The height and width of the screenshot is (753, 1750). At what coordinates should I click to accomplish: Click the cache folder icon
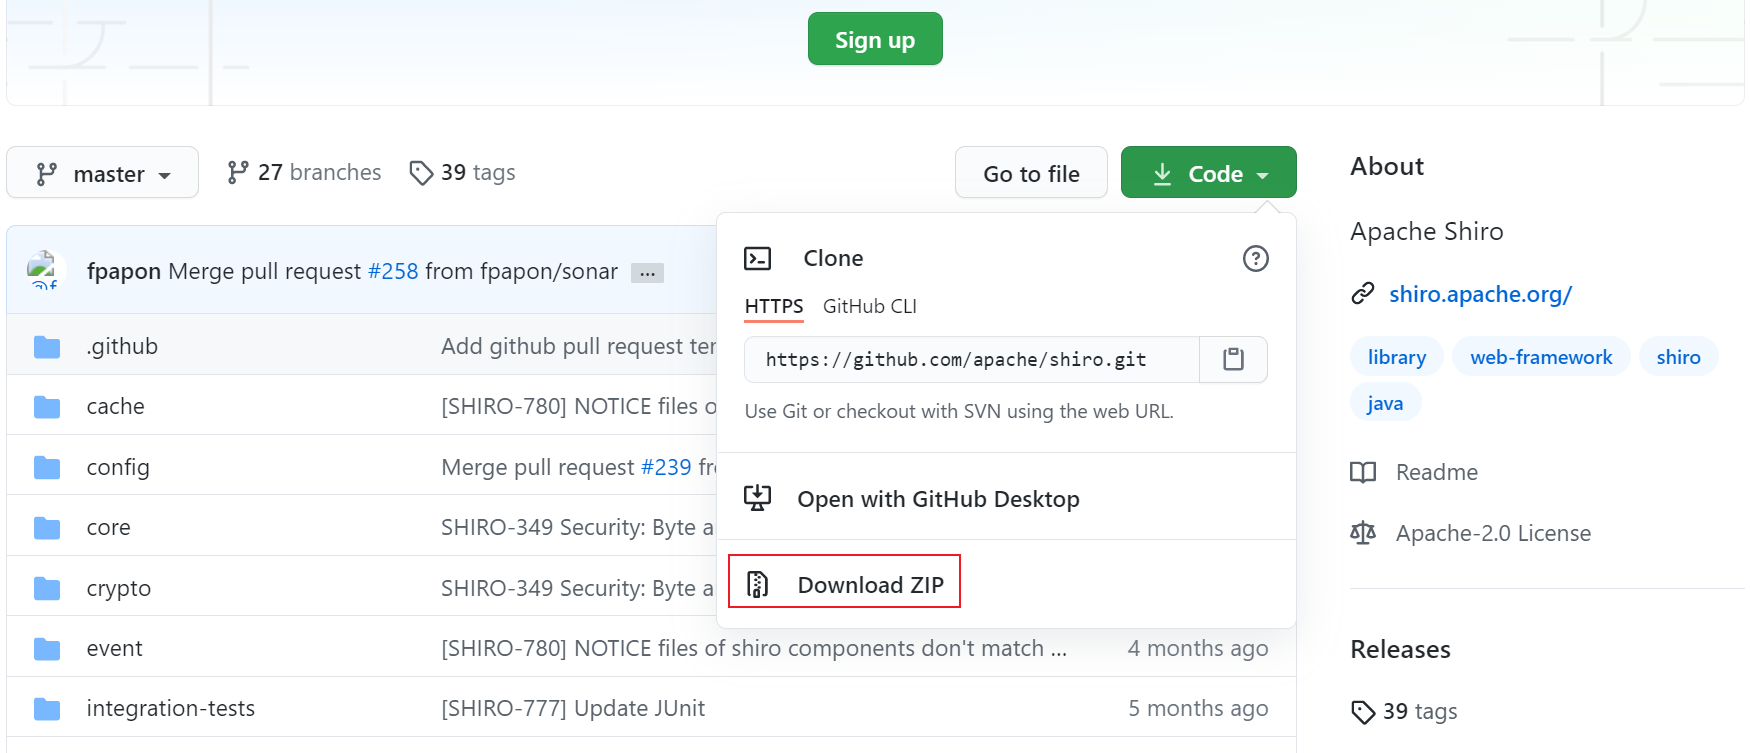click(x=47, y=407)
